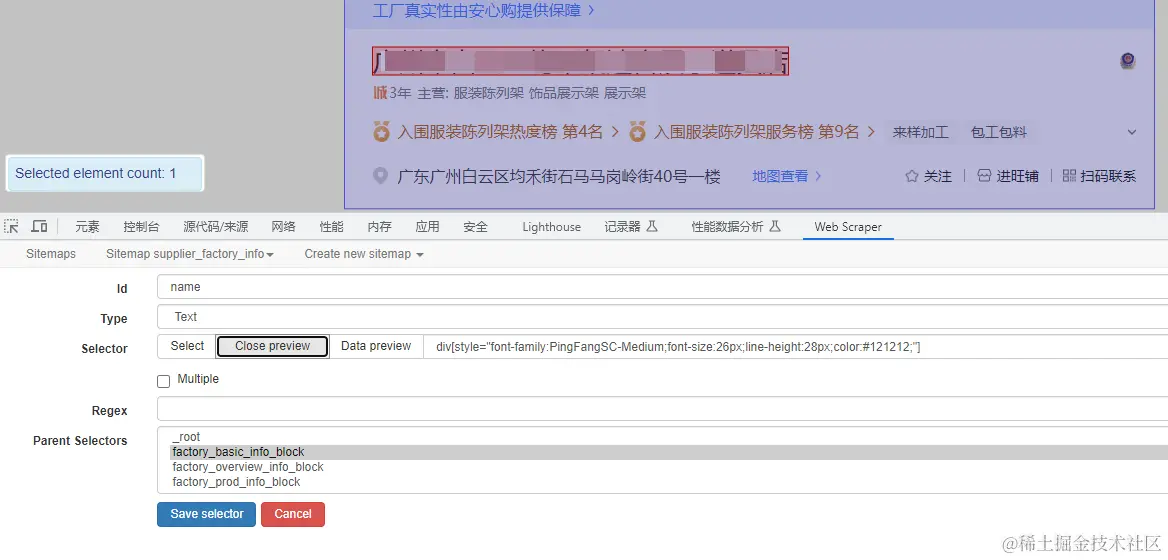Open the 地图查看 link
Screen dimensions: 1168x560
(787, 176)
